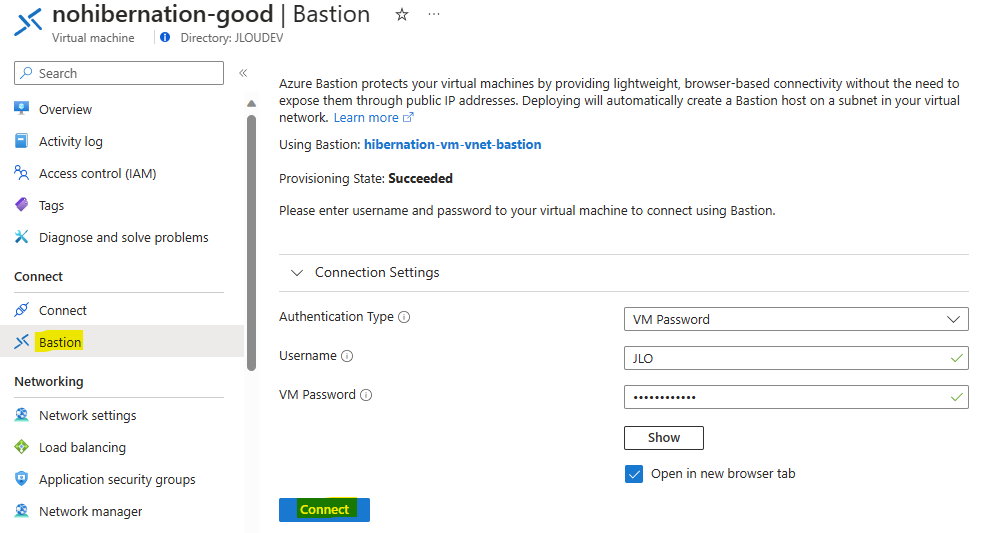Open Overview in the sidebar
983x533 pixels.
[x=65, y=109]
